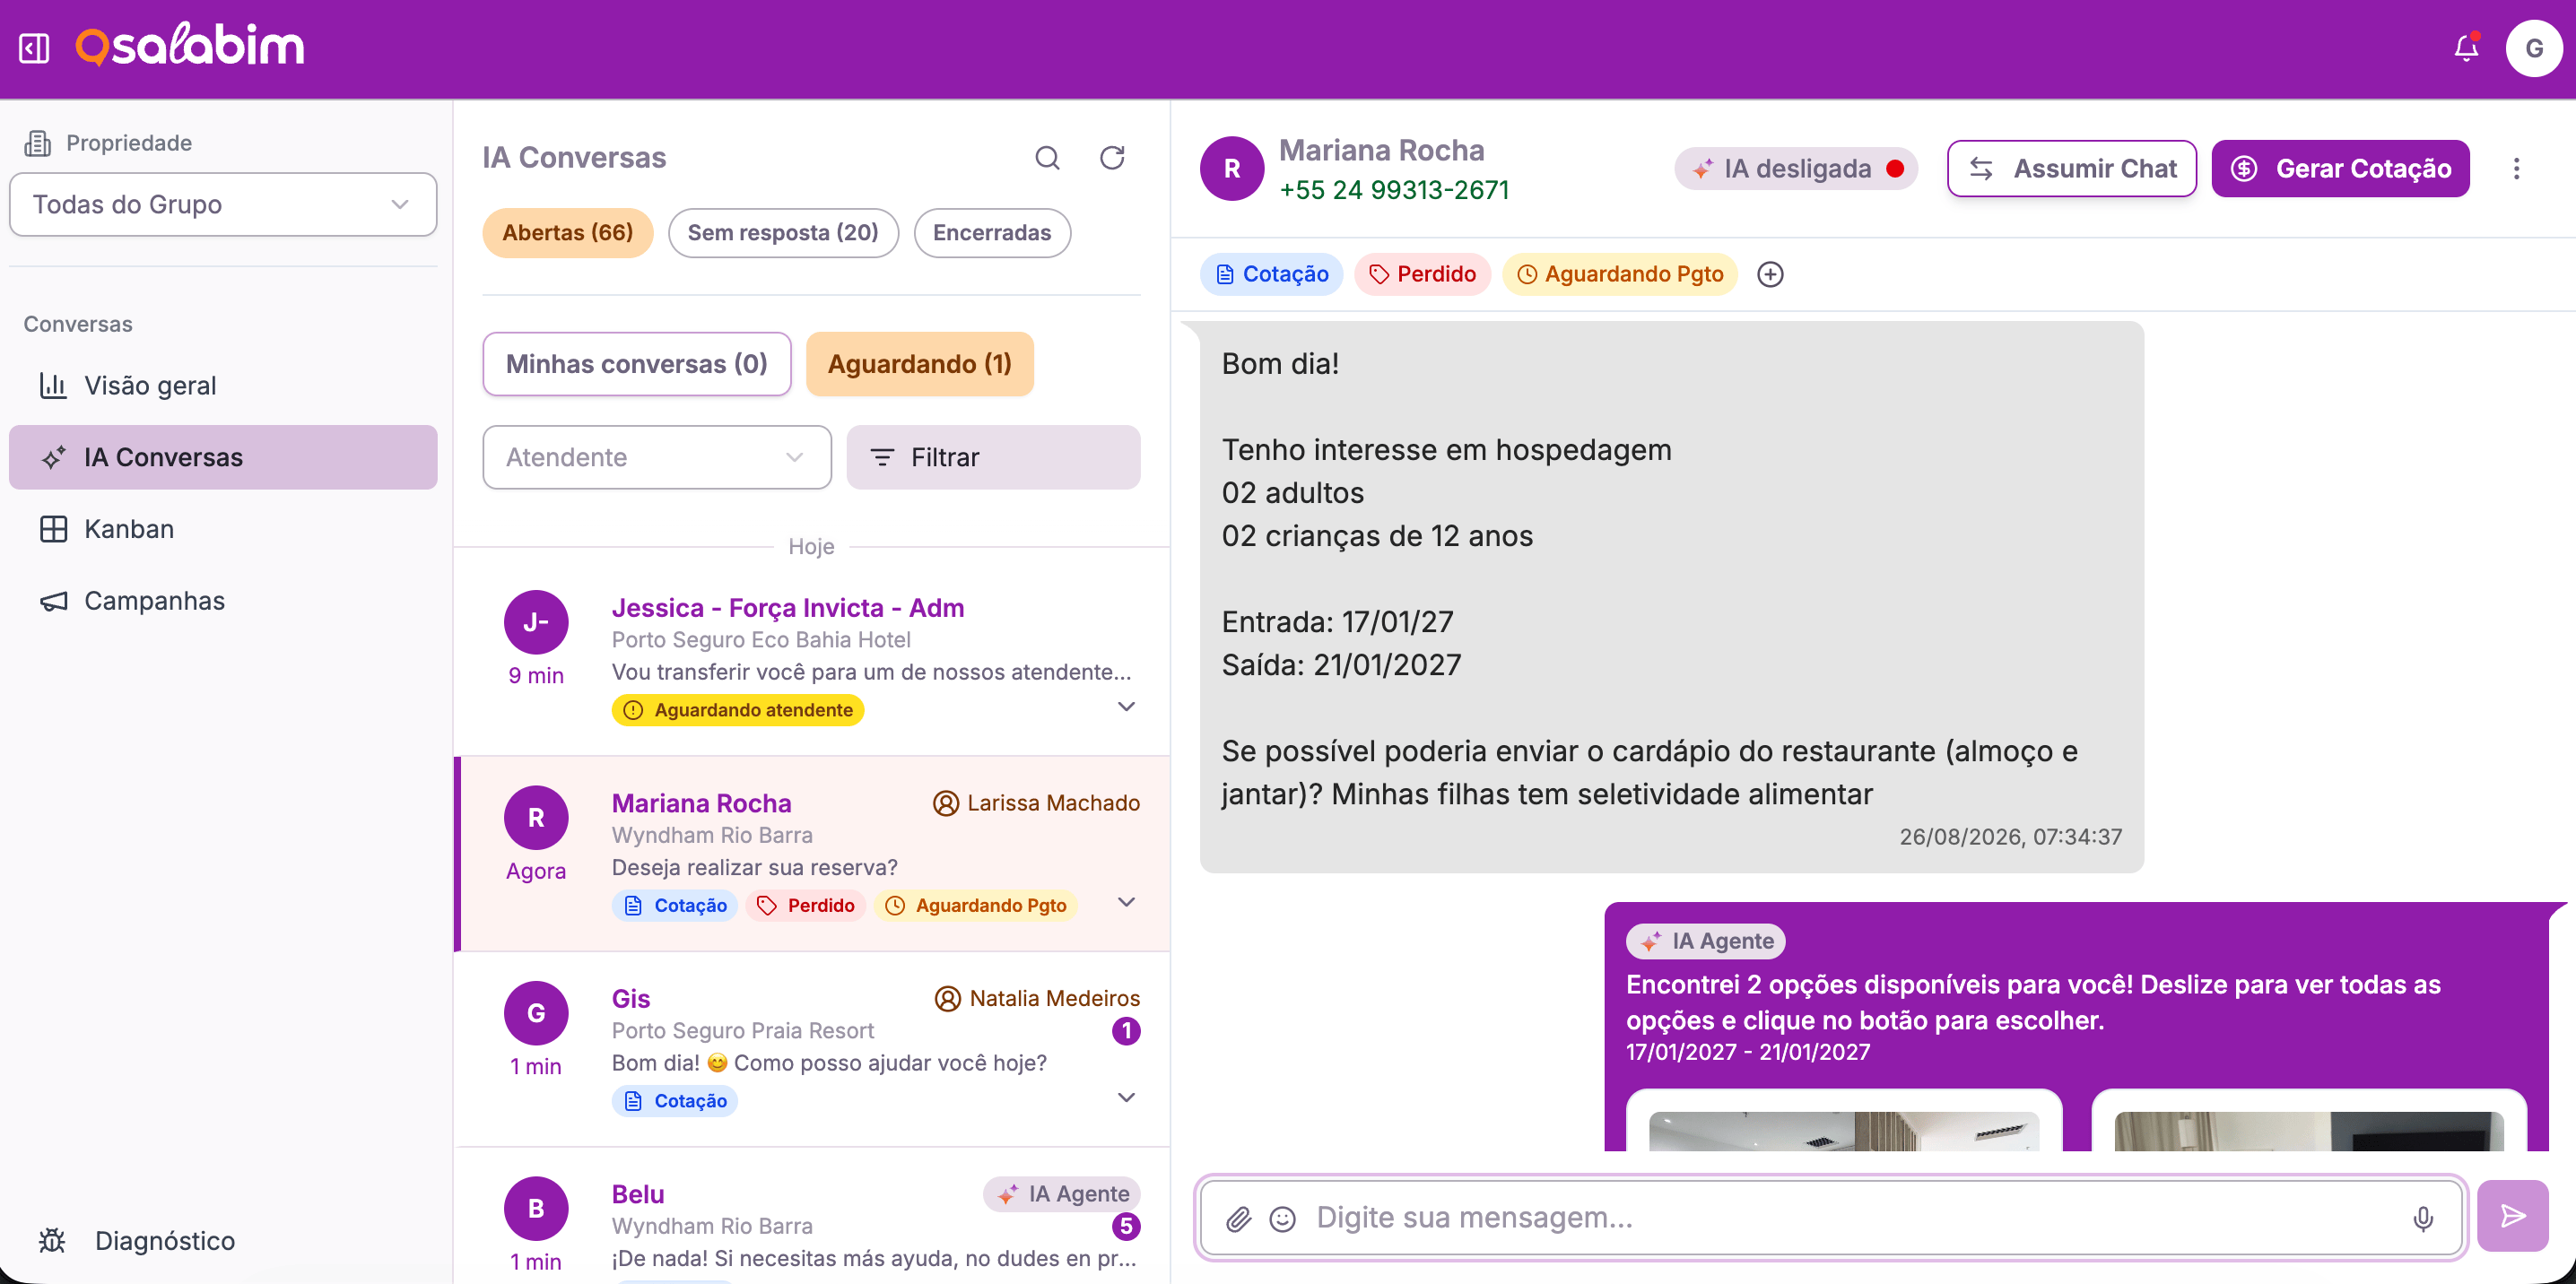Click the Filtrar button
Screen dimensions: 2576x1284
[x=993, y=457]
